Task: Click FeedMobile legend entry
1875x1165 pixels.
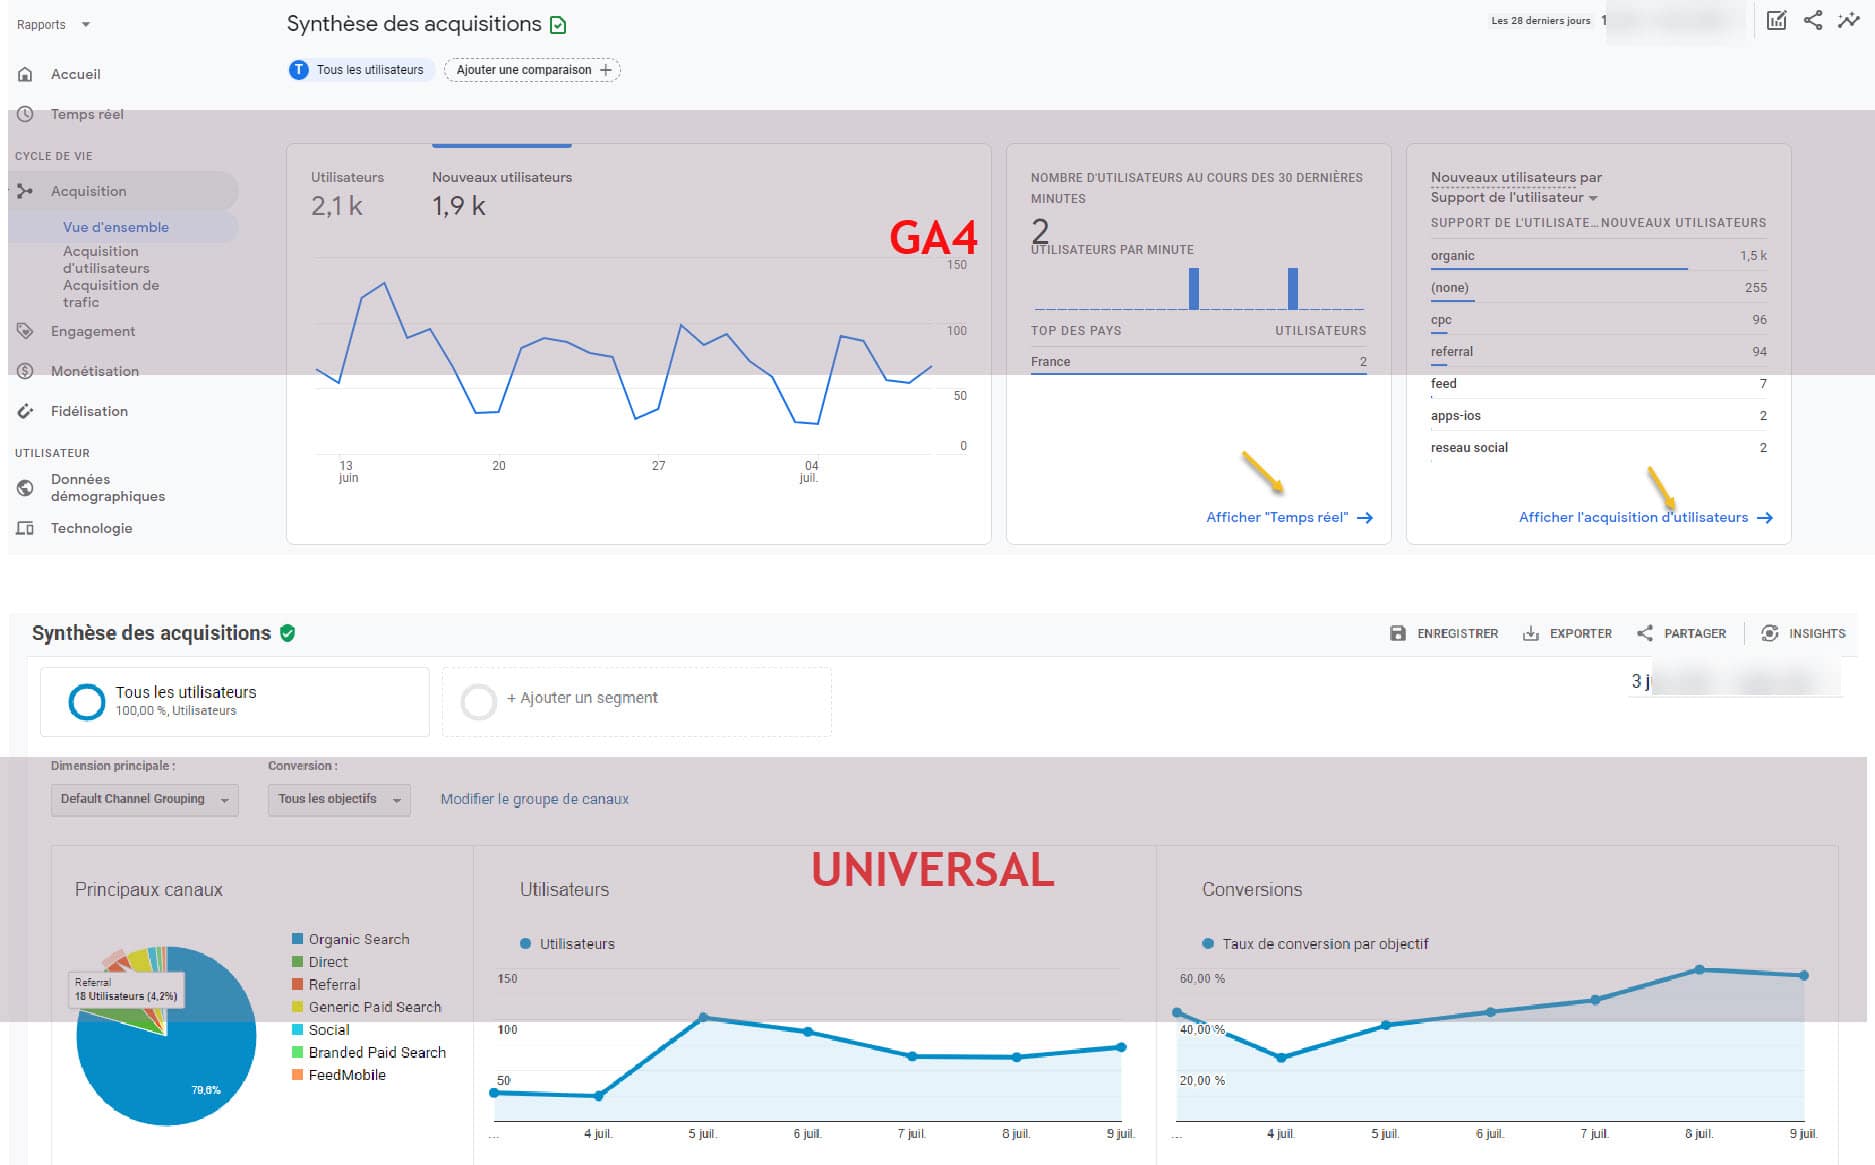Action: tap(339, 1075)
